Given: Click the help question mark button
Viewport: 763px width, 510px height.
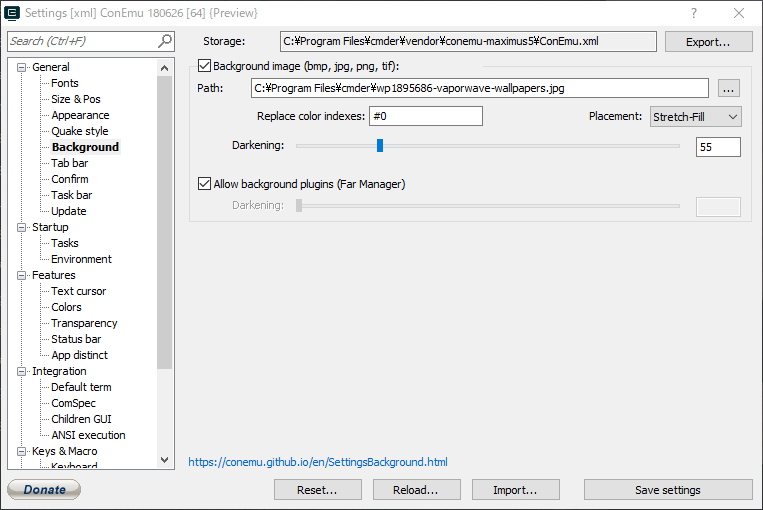Looking at the screenshot, I should (694, 13).
